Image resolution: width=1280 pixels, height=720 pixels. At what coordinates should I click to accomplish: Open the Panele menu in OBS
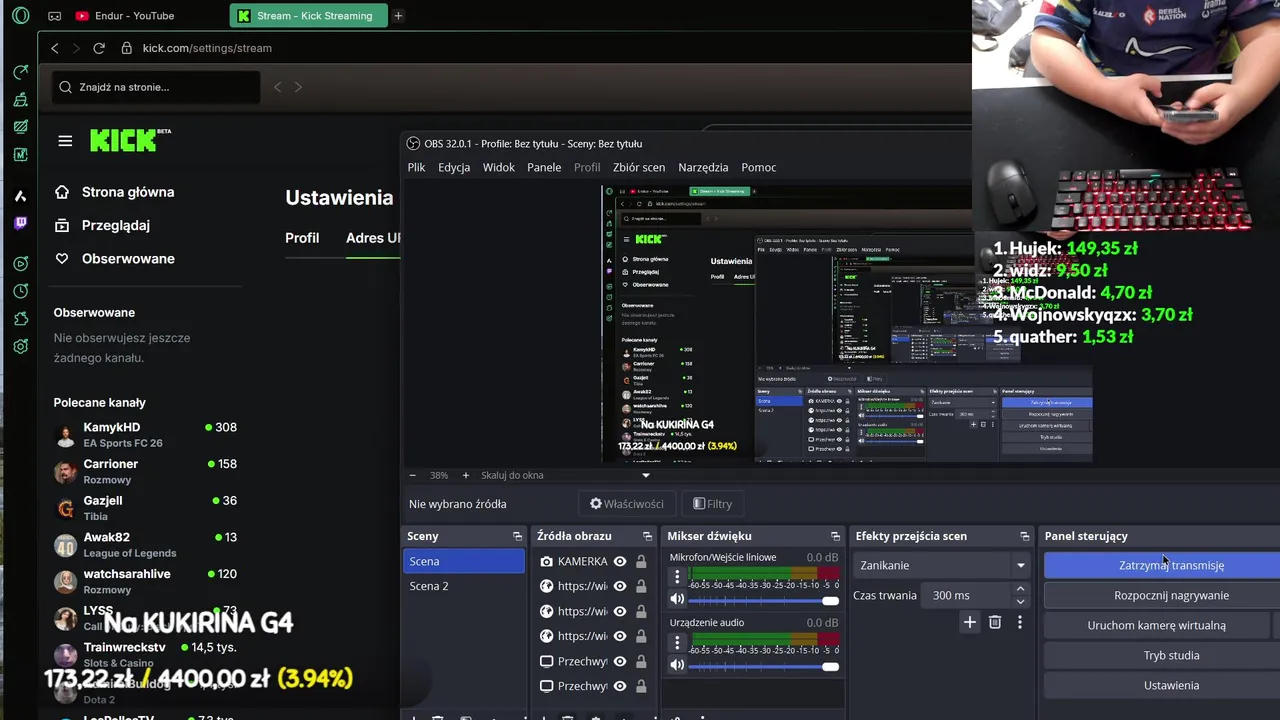pyautogui.click(x=544, y=167)
